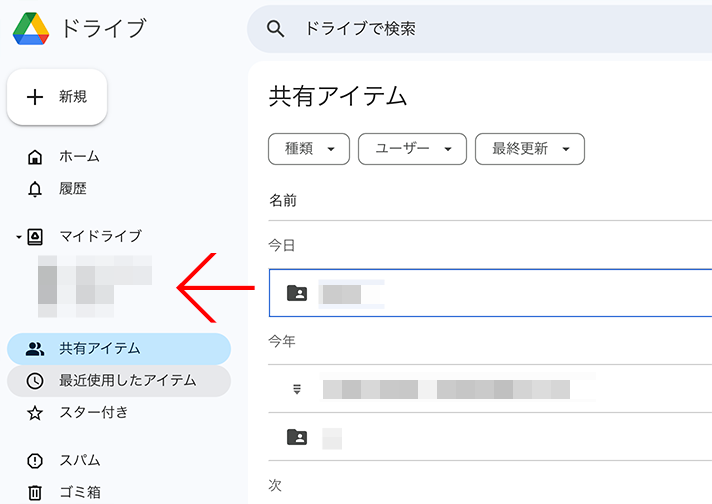Open the 種類 filter dropdown
The image size is (712, 504).
pos(308,149)
